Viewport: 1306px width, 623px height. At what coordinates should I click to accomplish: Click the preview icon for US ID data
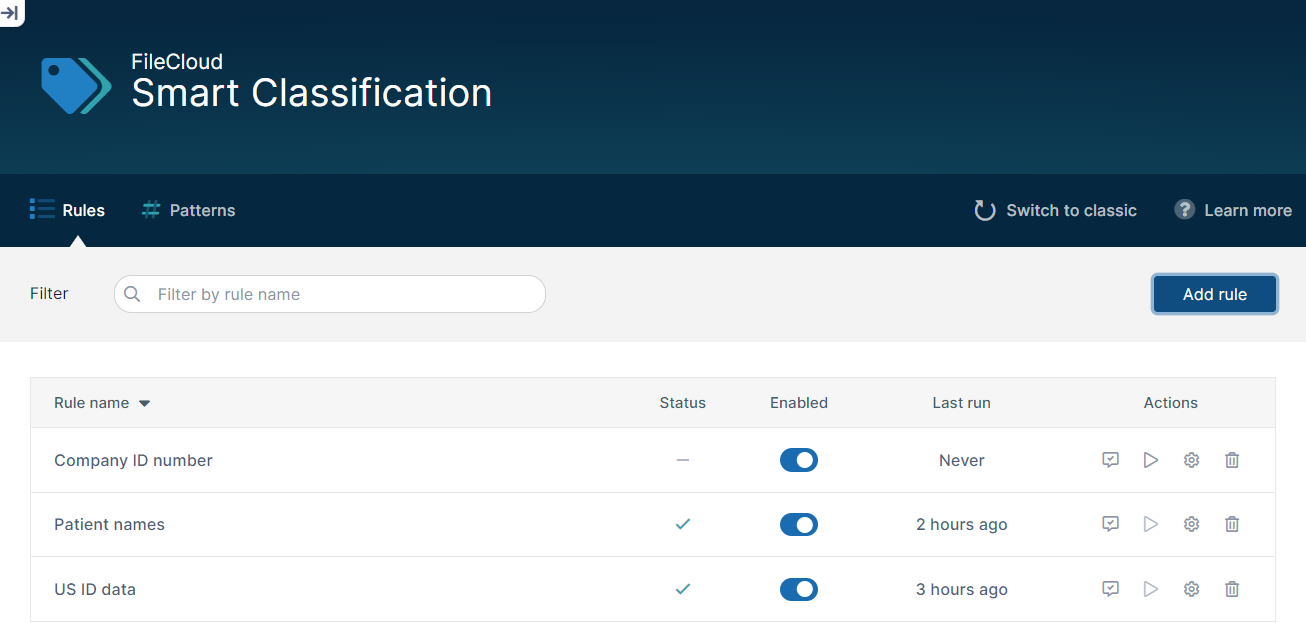pos(1110,589)
